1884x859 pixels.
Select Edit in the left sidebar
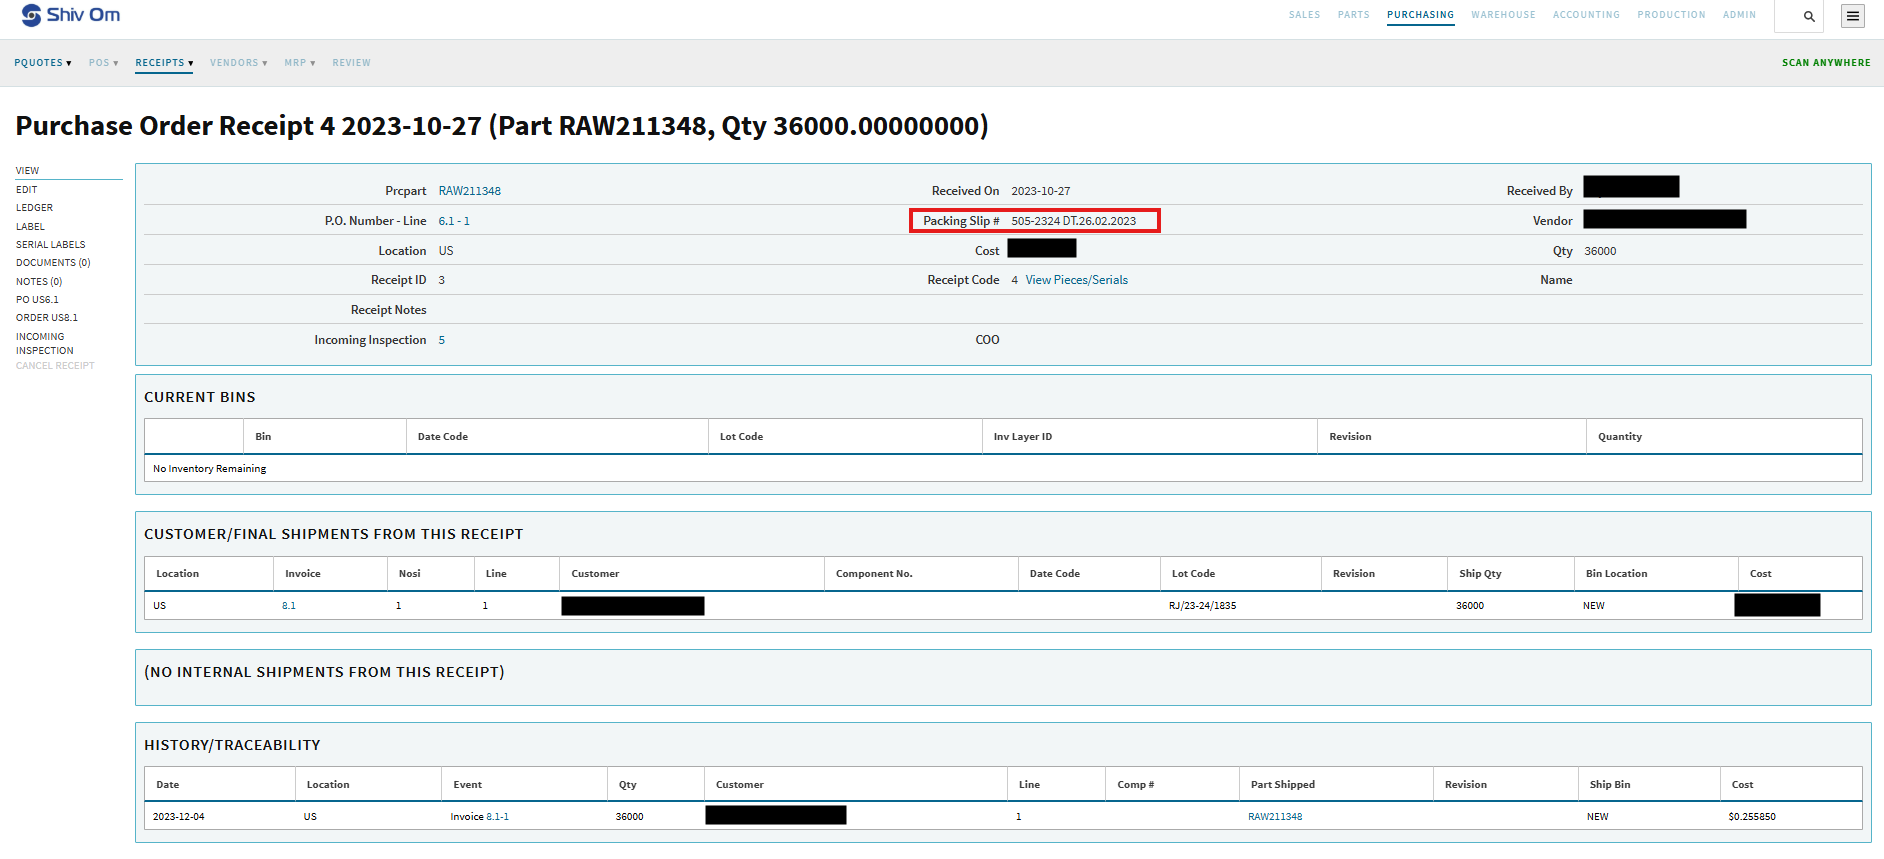(27, 189)
